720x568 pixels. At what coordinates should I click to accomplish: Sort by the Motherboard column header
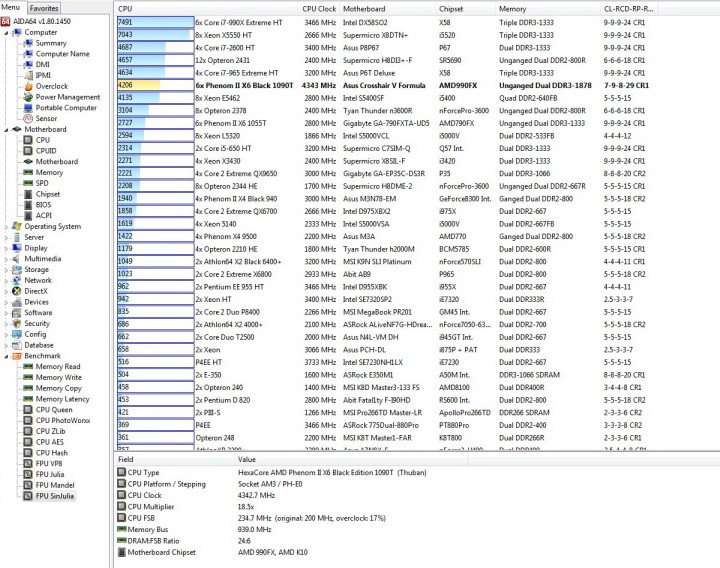[x=388, y=9]
